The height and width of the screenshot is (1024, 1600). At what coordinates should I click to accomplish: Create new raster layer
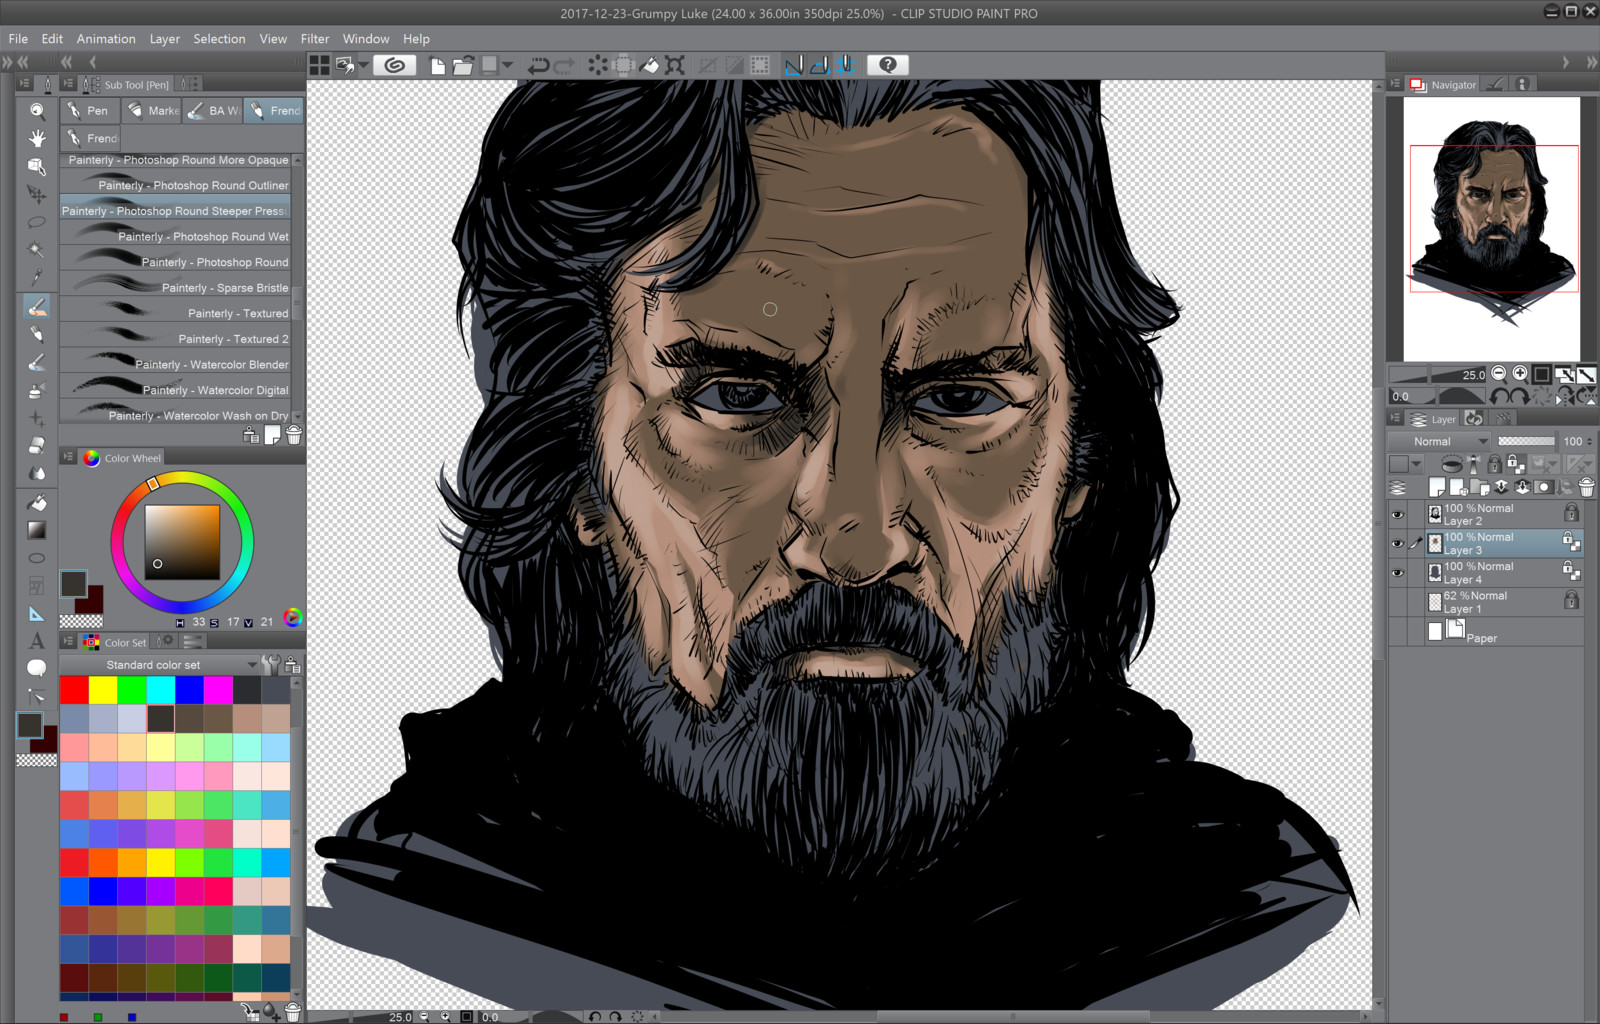(1437, 488)
